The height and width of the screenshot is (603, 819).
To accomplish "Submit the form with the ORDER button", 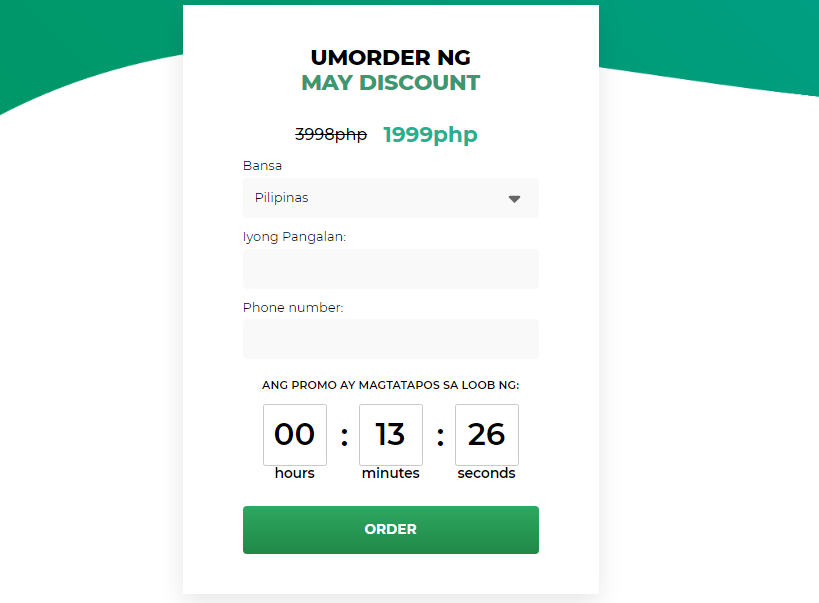I will click(x=391, y=530).
